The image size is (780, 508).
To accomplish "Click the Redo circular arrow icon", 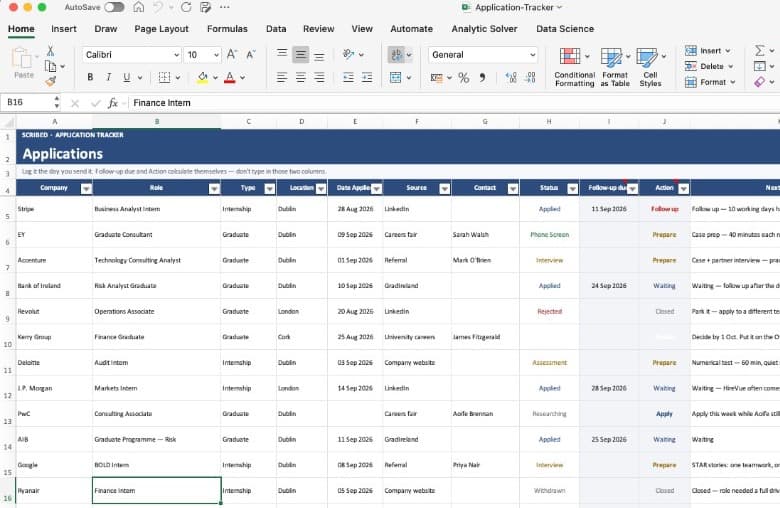I will 186,7.
